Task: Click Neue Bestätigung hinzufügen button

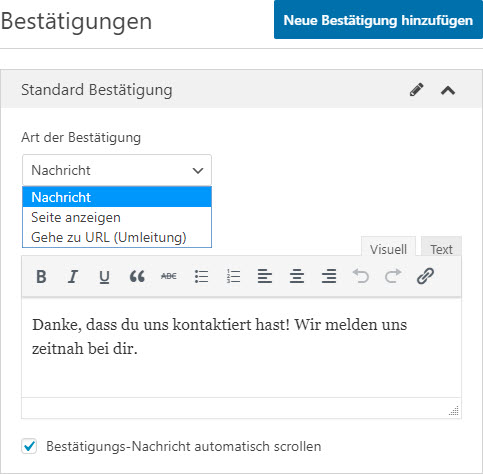Action: point(378,20)
